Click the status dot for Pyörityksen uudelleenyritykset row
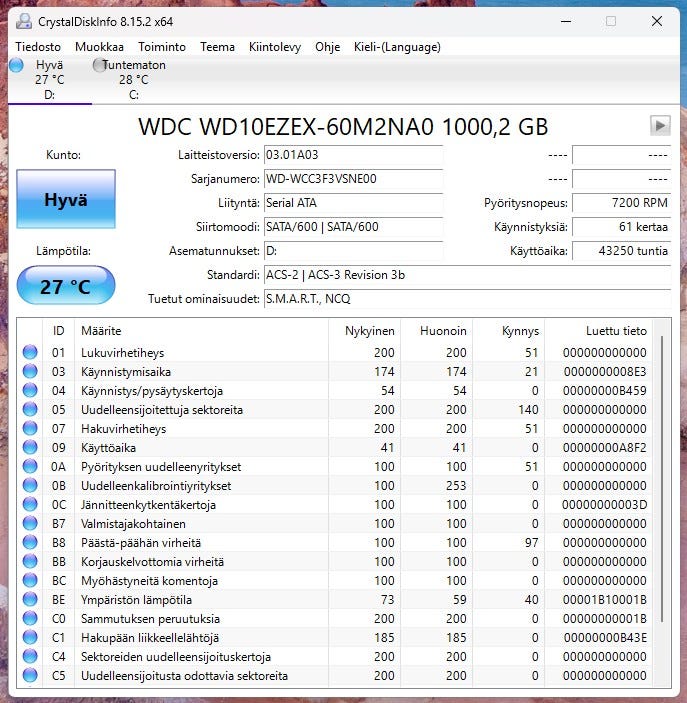The height and width of the screenshot is (703, 687). coord(30,466)
